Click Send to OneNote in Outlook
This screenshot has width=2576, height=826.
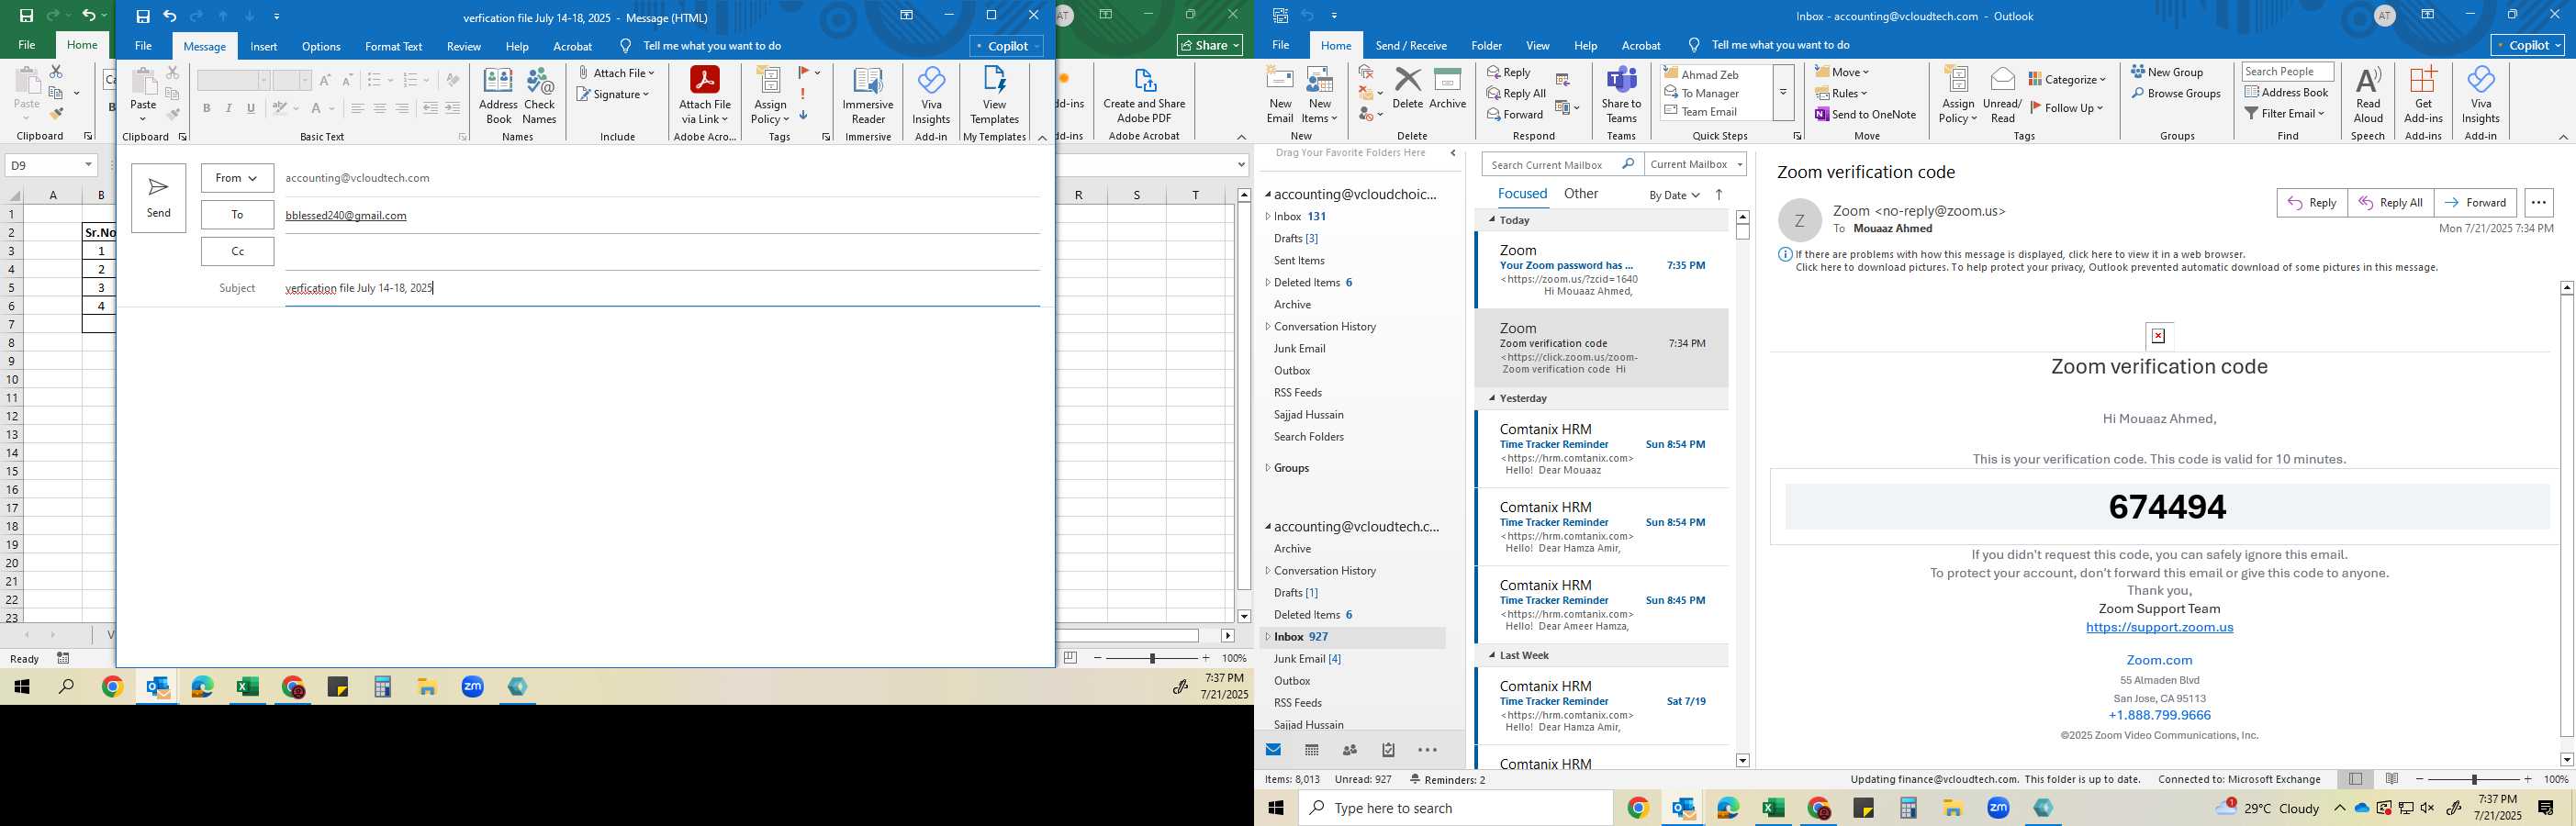pos(1866,114)
